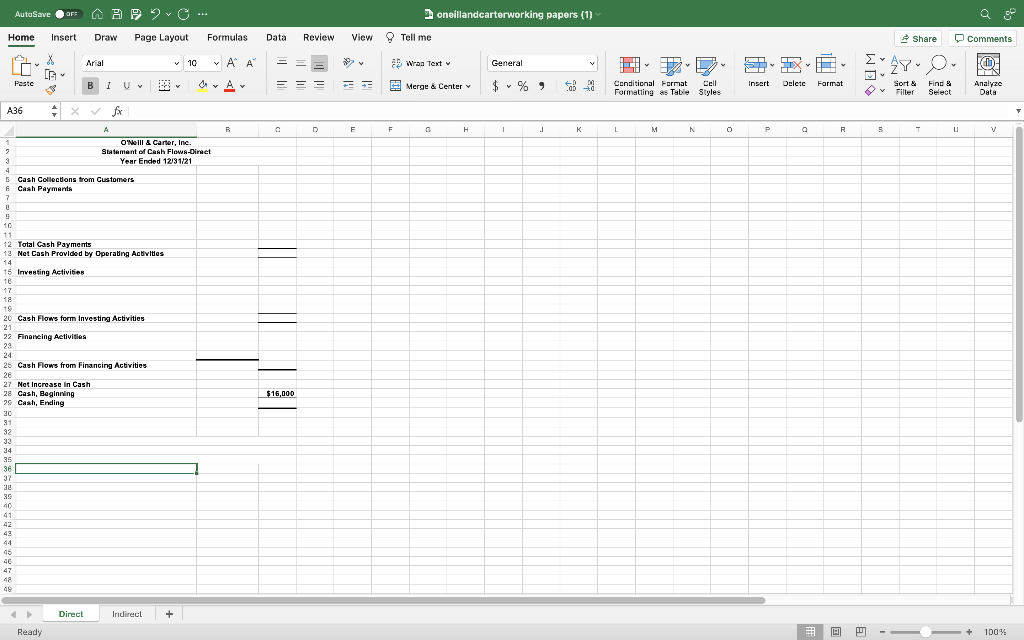Click the Paste clipboard icon
The height and width of the screenshot is (640, 1024).
22,66
